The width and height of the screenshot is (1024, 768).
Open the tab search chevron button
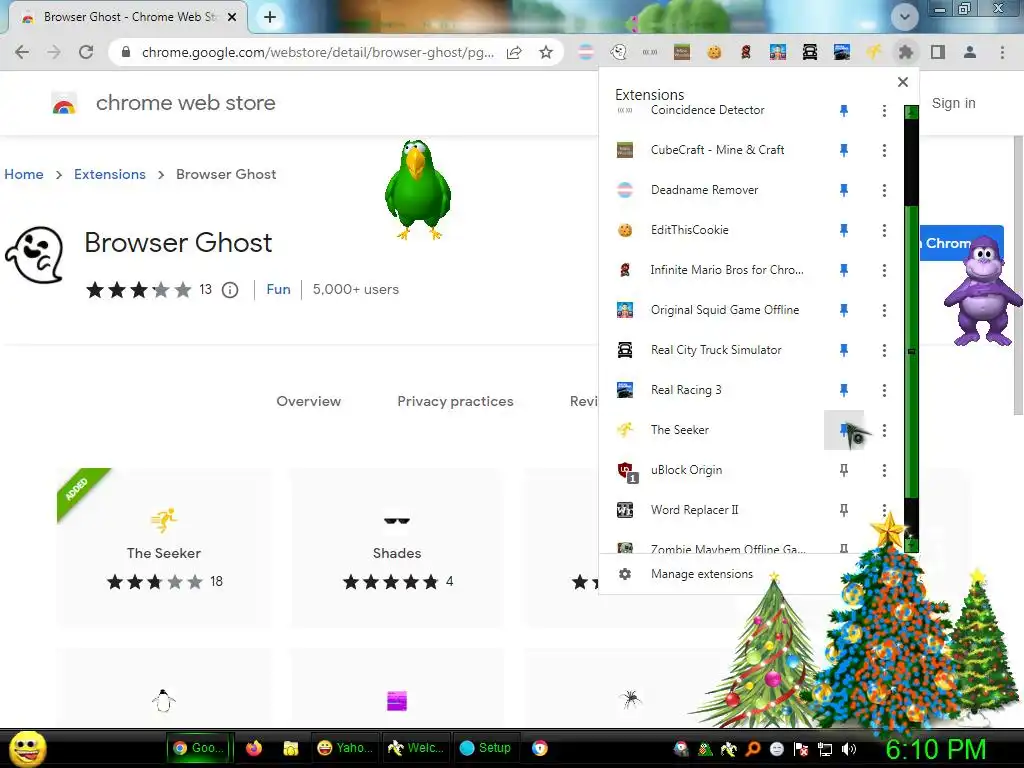coord(904,18)
